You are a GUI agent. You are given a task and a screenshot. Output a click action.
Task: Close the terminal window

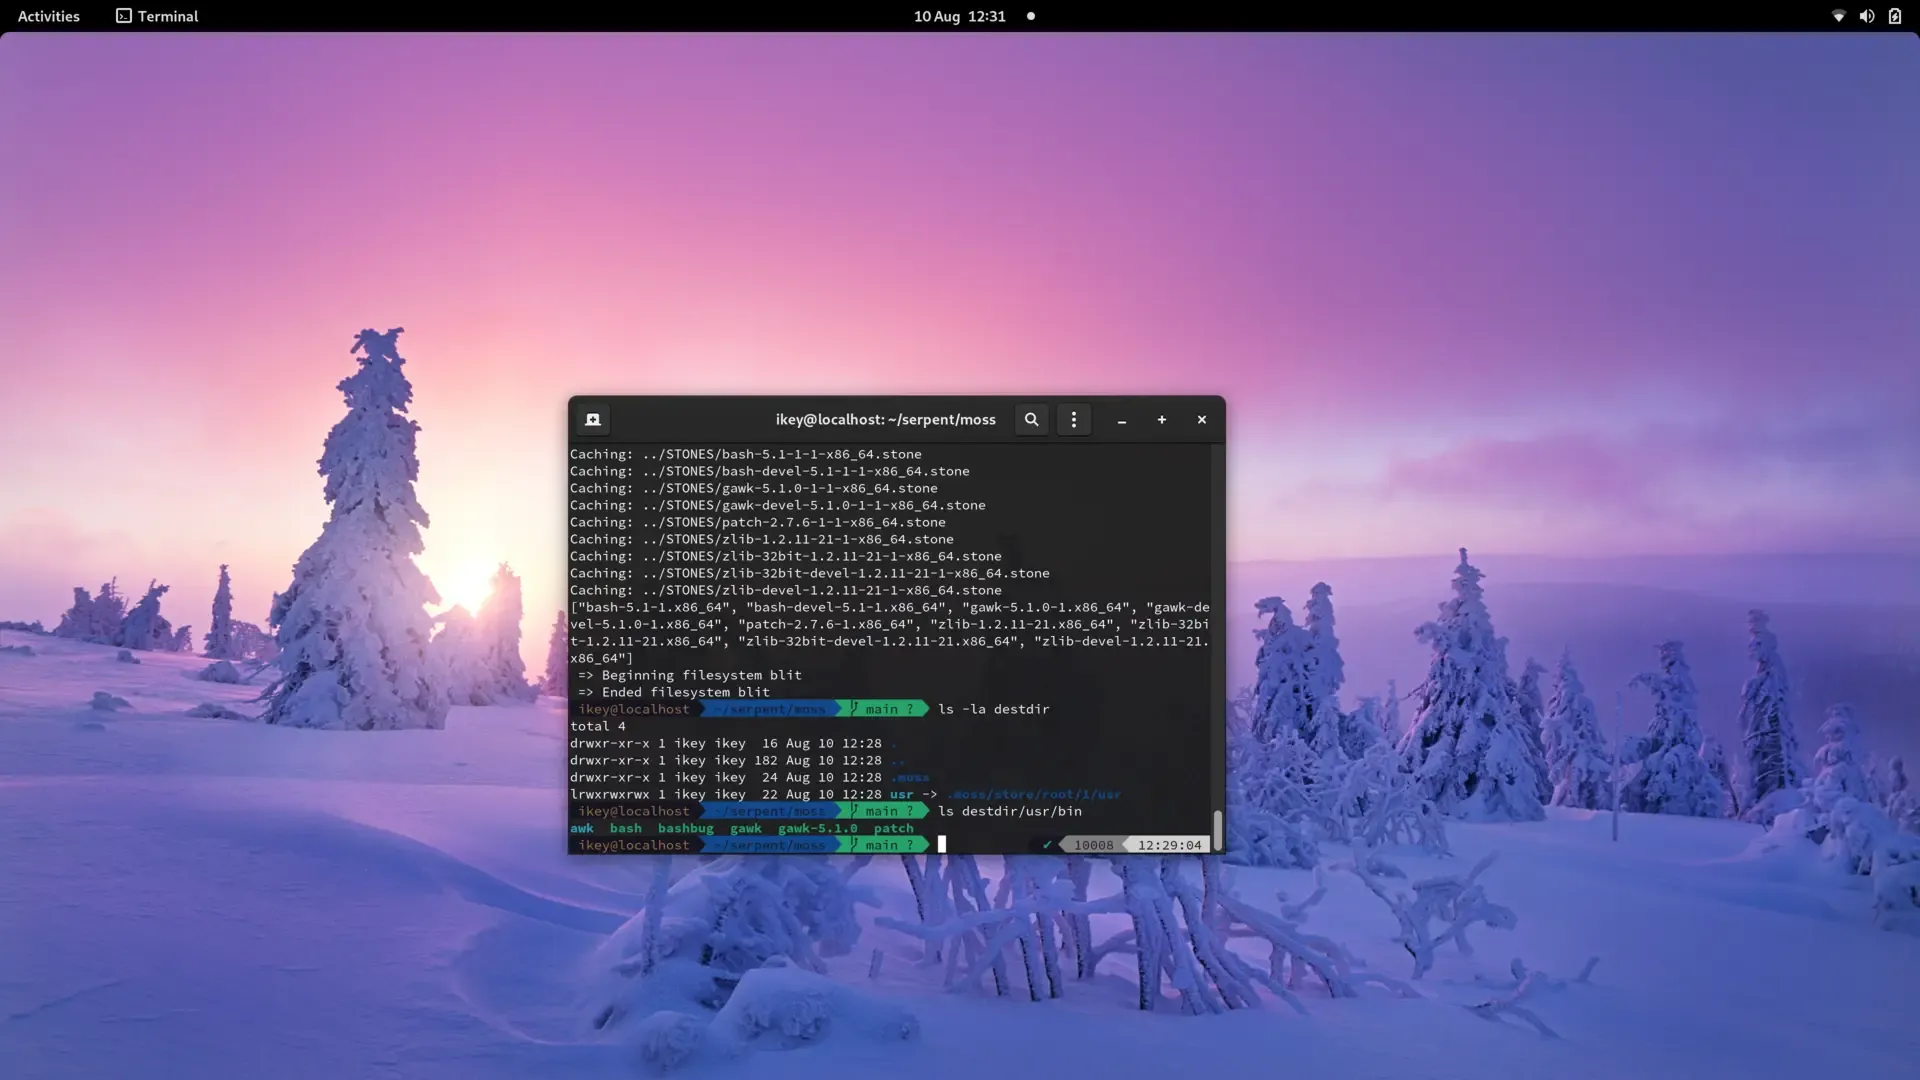point(1202,420)
